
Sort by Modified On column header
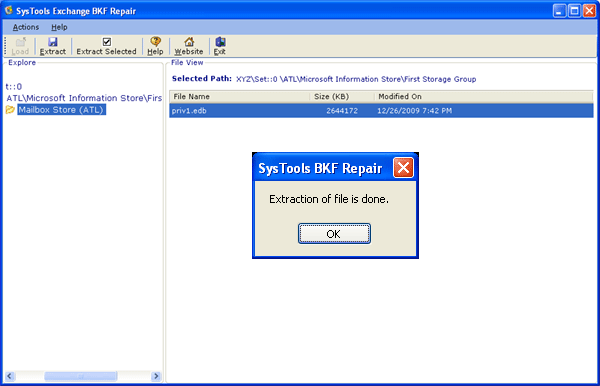[x=484, y=96]
